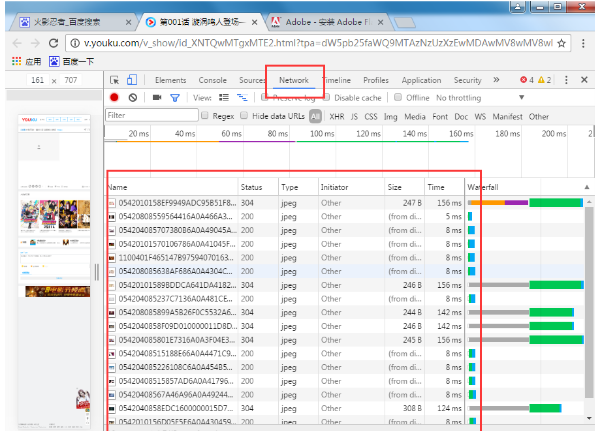
Task: Clear the network log
Action: [133, 98]
